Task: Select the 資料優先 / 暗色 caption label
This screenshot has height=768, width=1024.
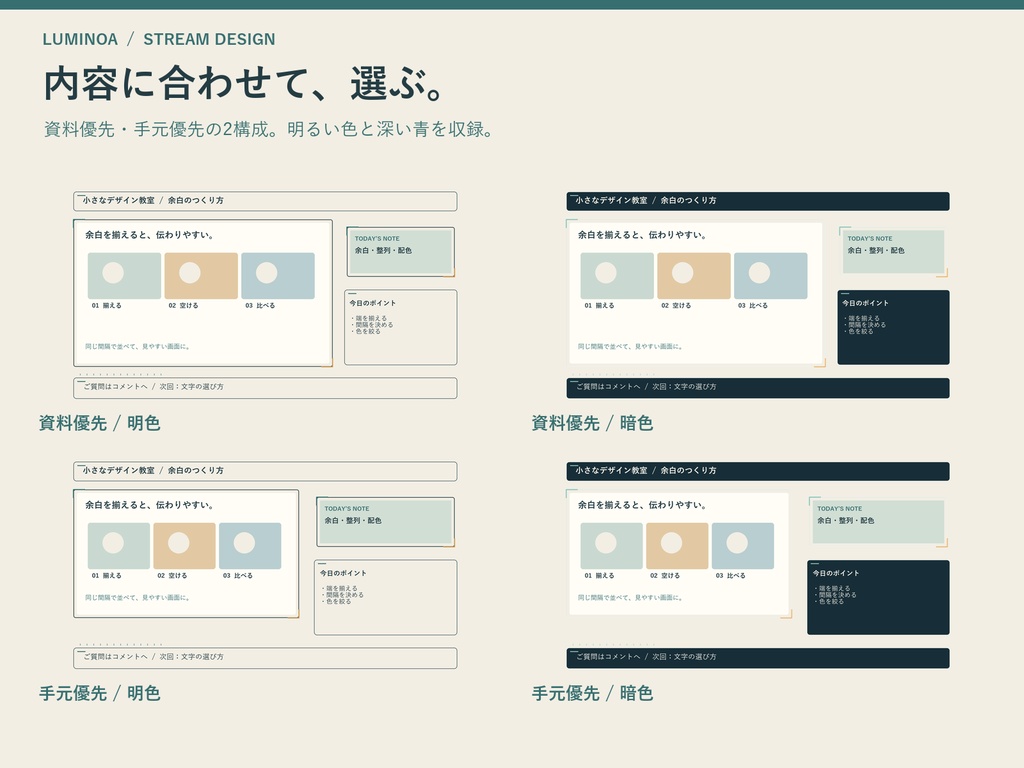Action: (x=592, y=423)
